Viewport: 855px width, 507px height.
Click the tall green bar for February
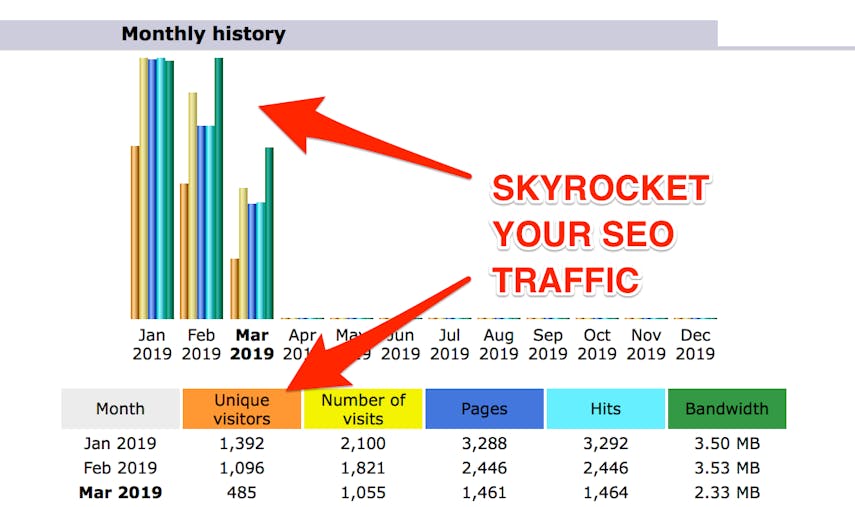pyautogui.click(x=219, y=188)
